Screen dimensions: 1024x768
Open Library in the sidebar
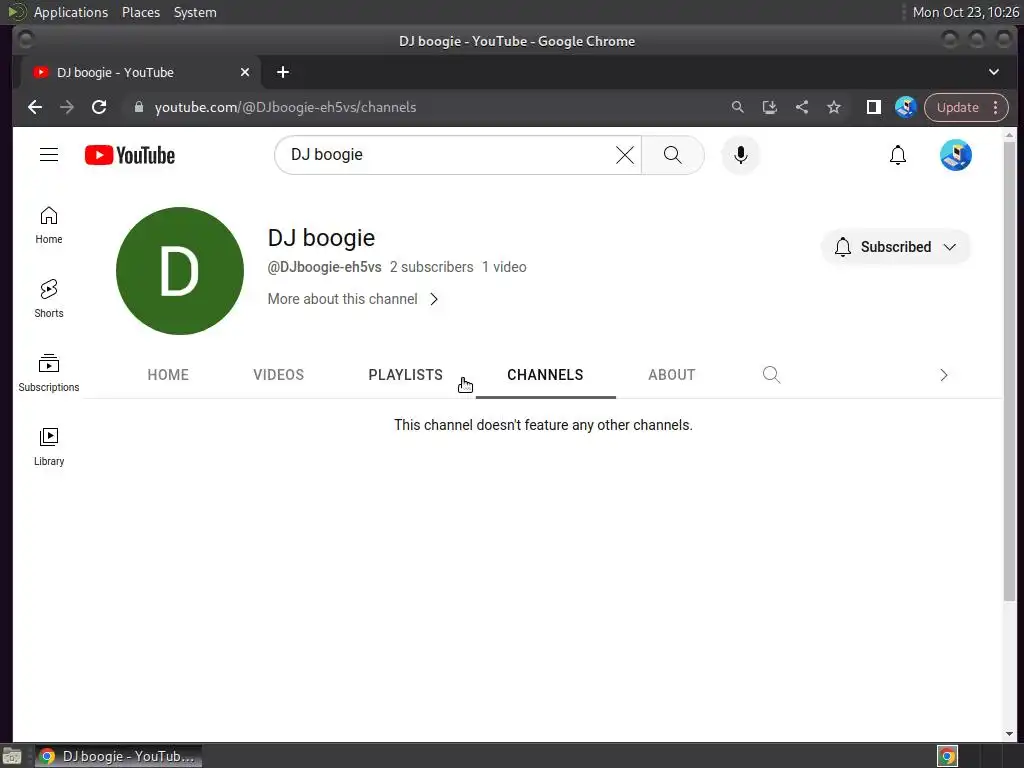[49, 447]
